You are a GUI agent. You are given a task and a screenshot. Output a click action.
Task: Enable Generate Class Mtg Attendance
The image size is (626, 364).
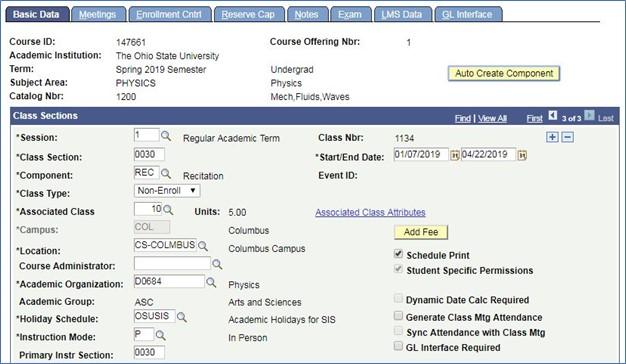click(x=398, y=316)
